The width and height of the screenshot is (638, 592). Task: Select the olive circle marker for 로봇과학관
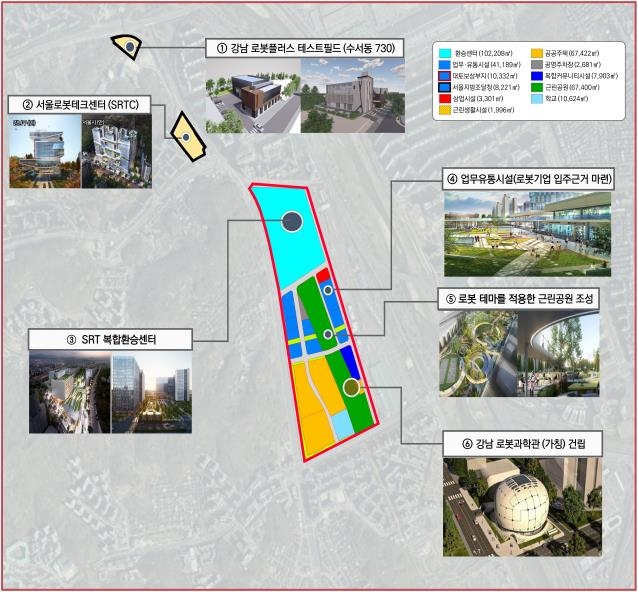[351, 387]
